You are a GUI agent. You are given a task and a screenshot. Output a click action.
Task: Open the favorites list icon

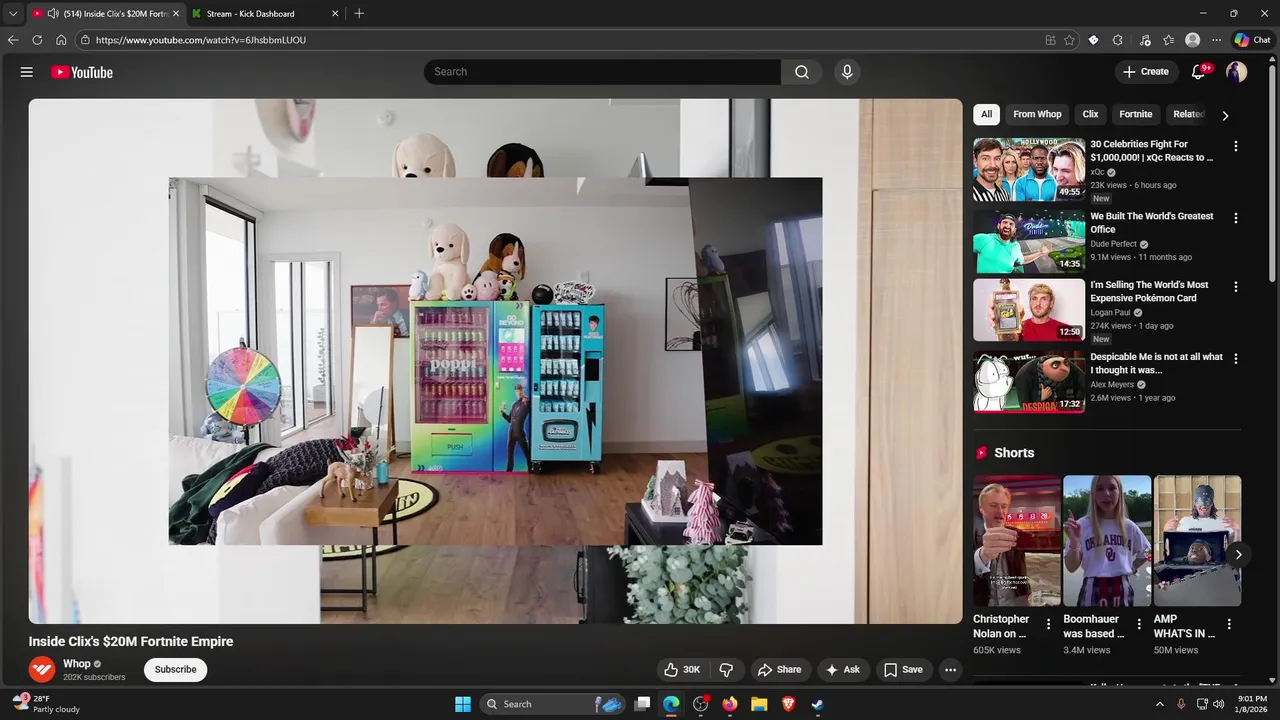coord(1168,40)
